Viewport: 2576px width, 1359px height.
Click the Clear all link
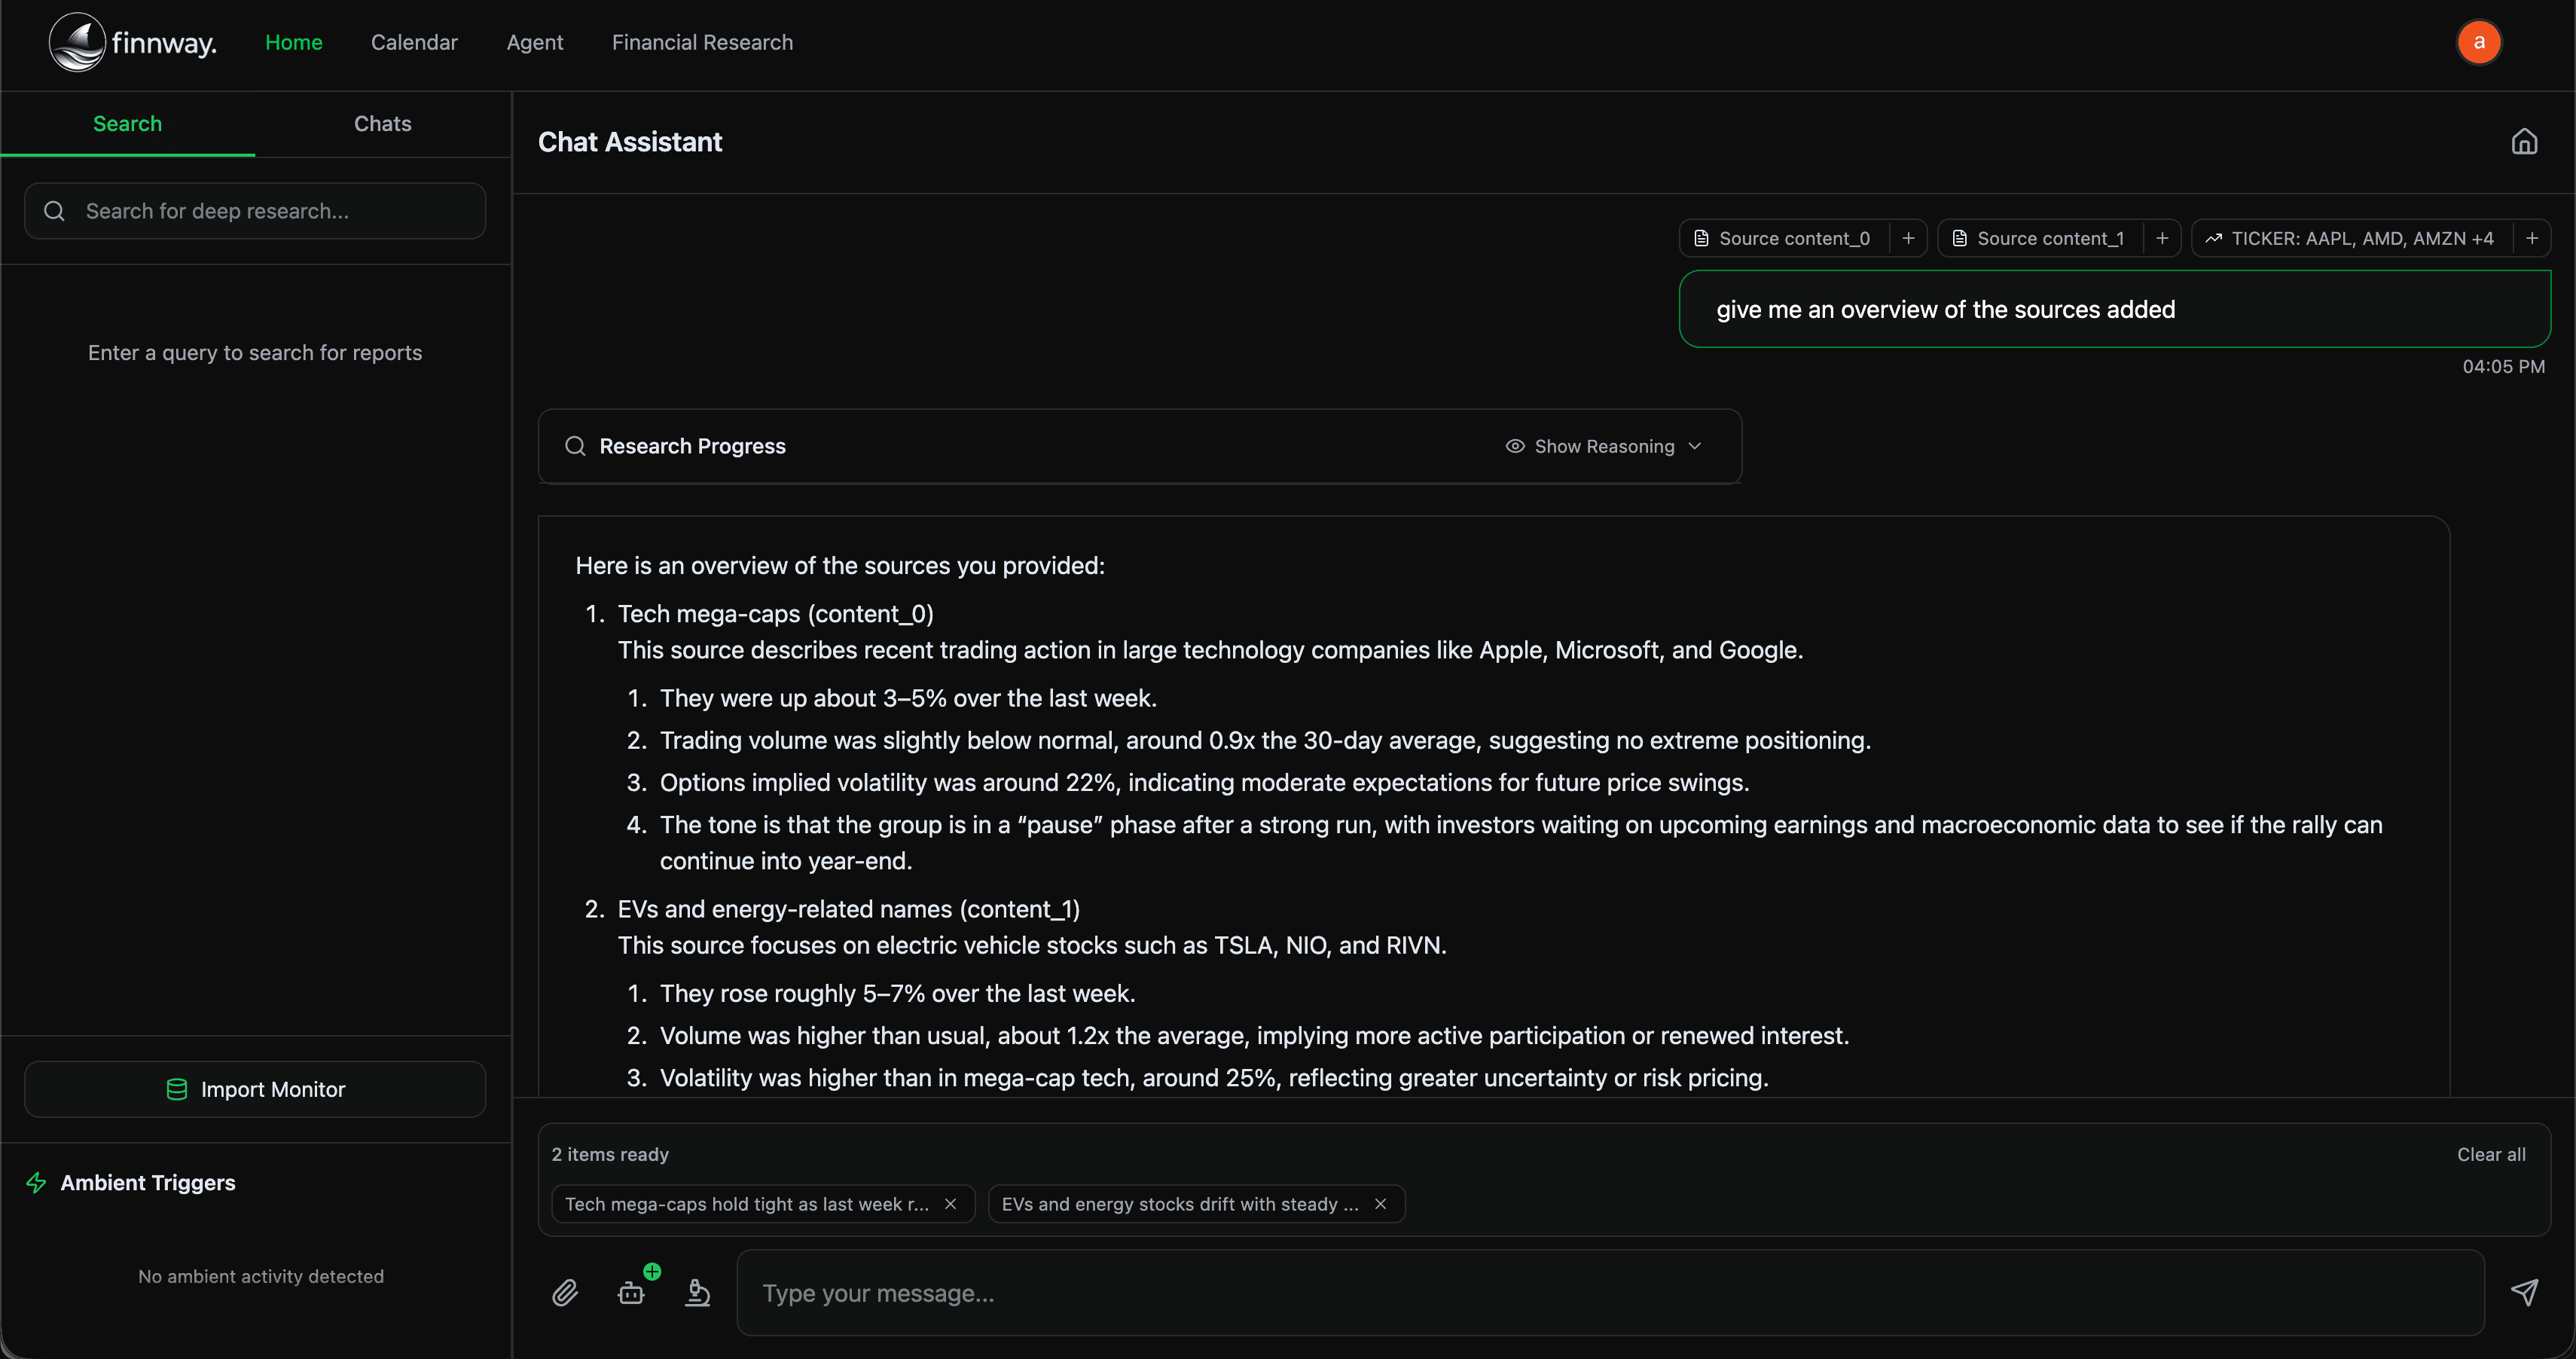2491,1154
